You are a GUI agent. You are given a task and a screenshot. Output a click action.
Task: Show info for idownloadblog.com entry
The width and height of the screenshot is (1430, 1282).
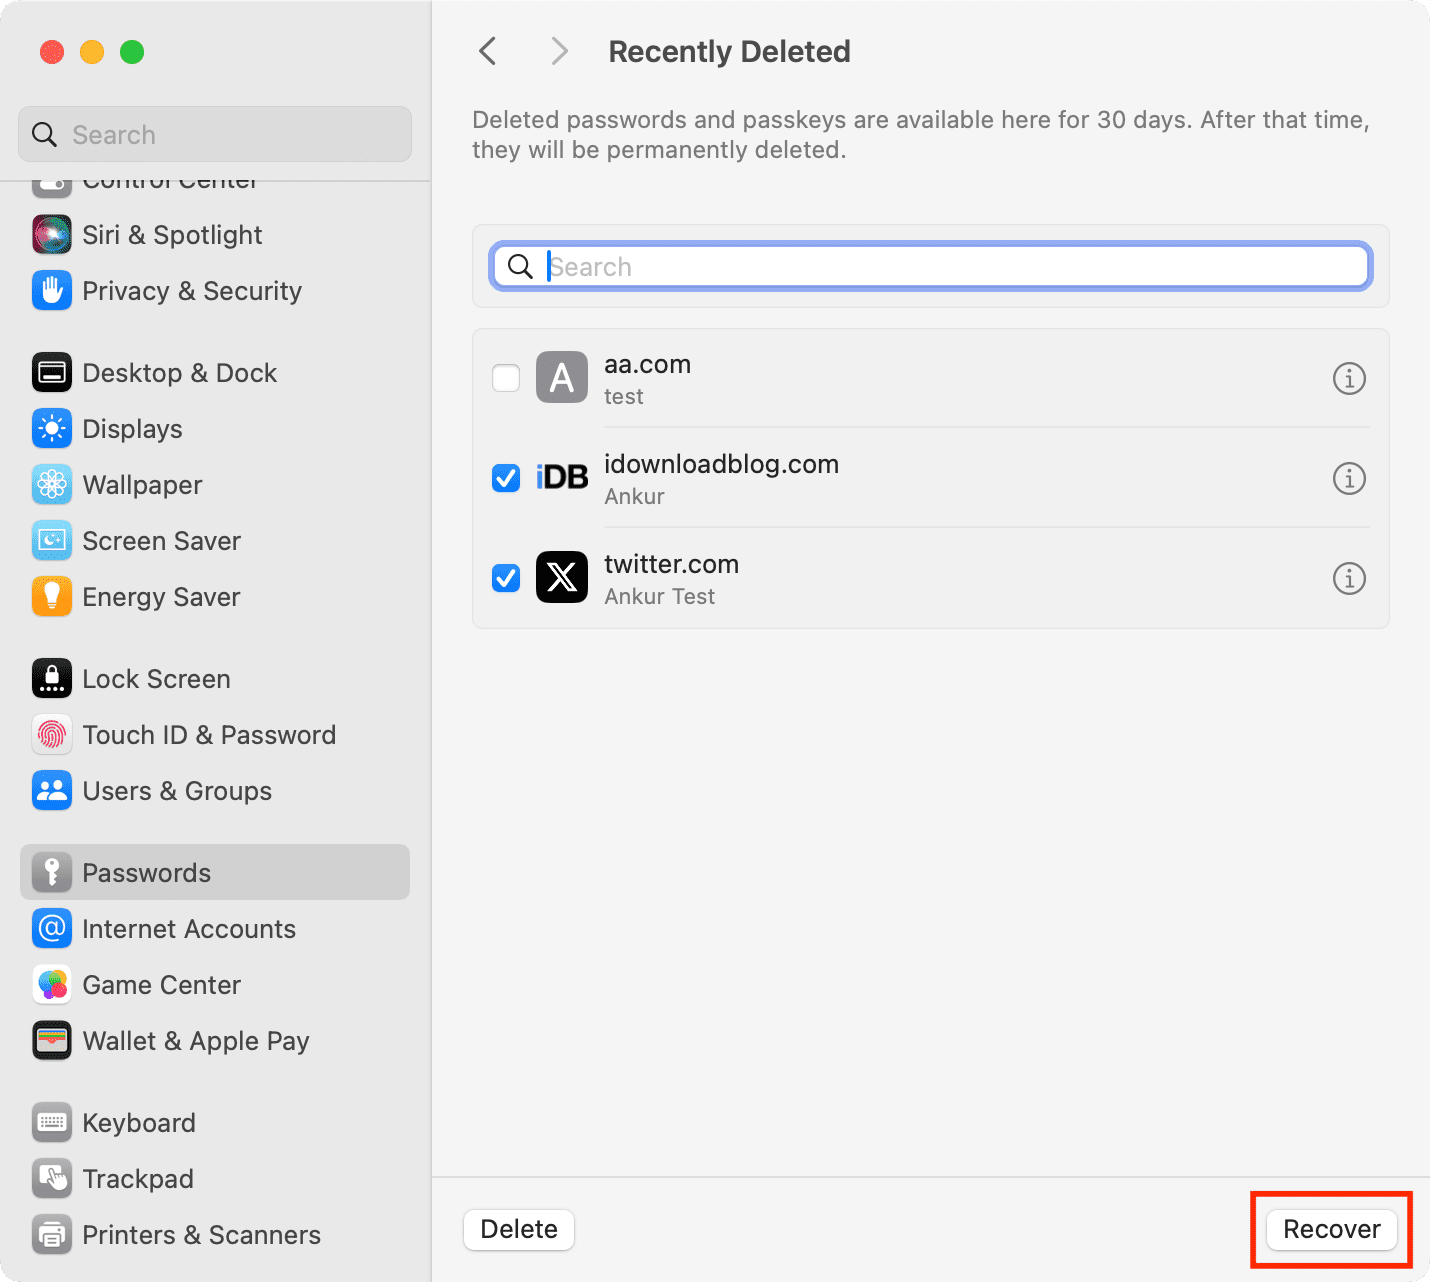point(1349,478)
